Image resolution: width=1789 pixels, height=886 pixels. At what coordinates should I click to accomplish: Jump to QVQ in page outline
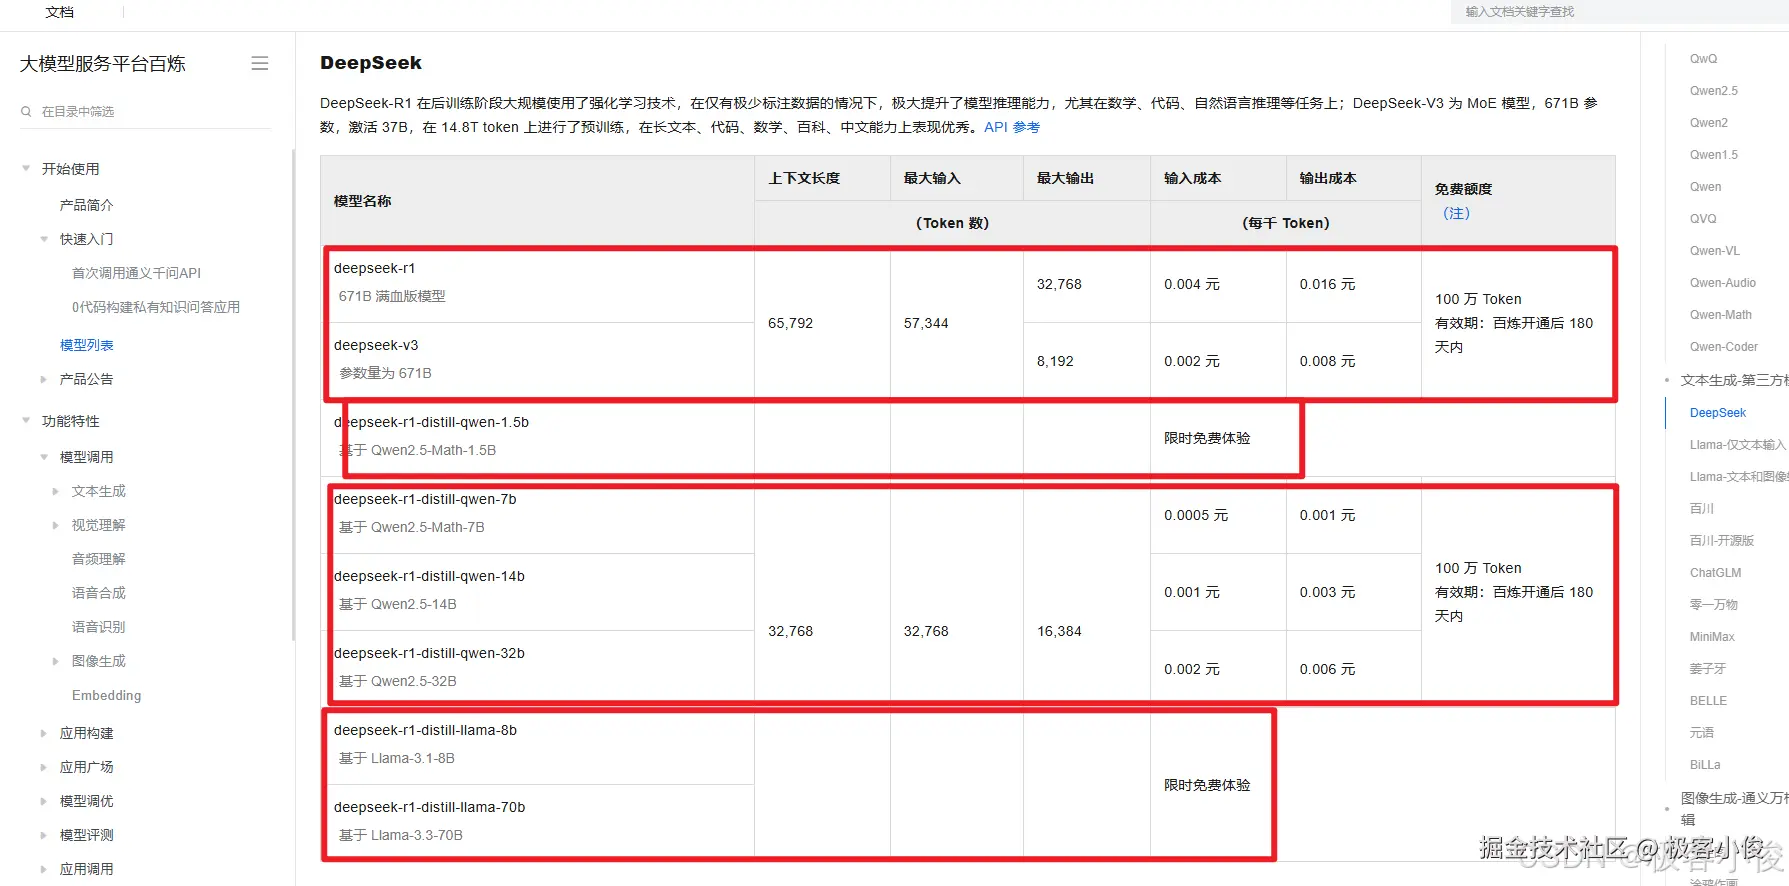coord(1703,219)
